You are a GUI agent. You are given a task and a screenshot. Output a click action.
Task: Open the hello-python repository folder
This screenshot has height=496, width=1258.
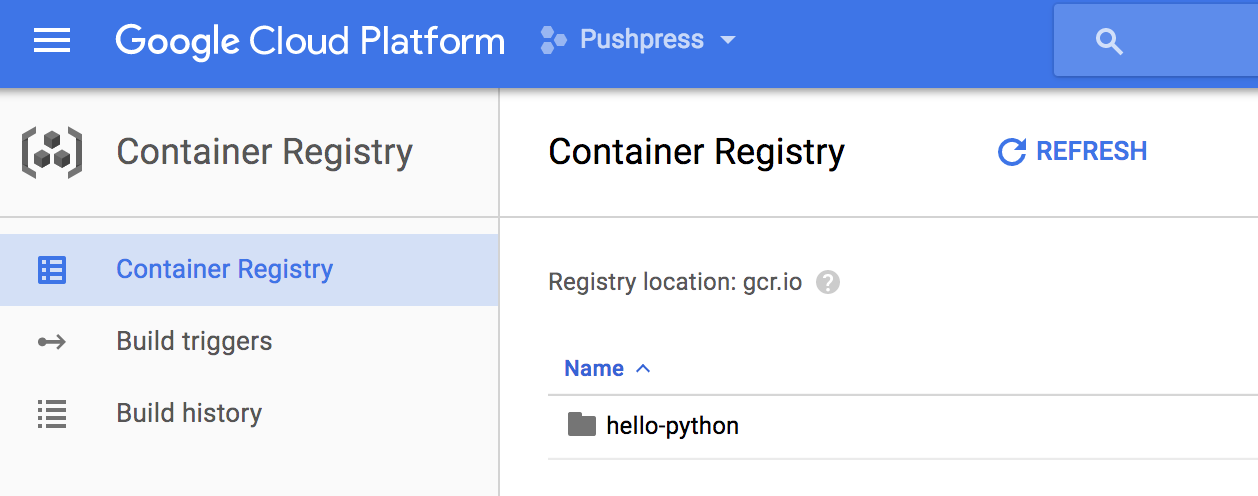coord(671,426)
